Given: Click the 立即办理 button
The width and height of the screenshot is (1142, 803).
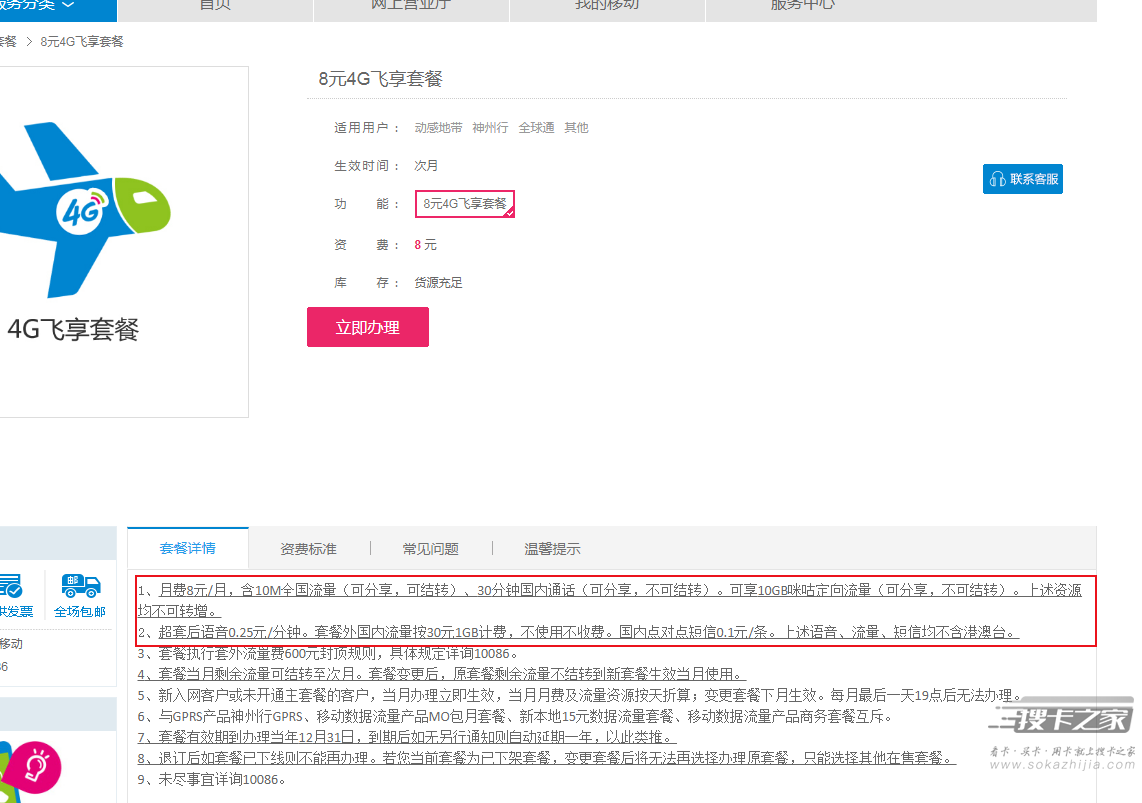Looking at the screenshot, I should [x=368, y=327].
